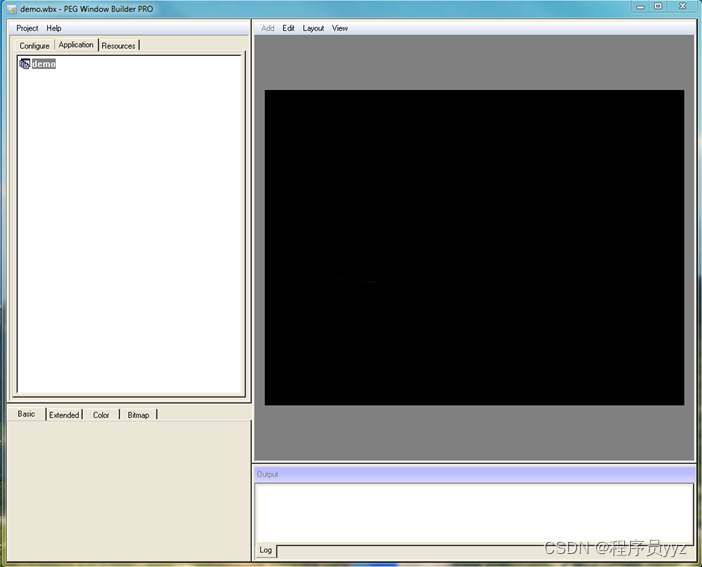Select the Application tab

(x=76, y=45)
